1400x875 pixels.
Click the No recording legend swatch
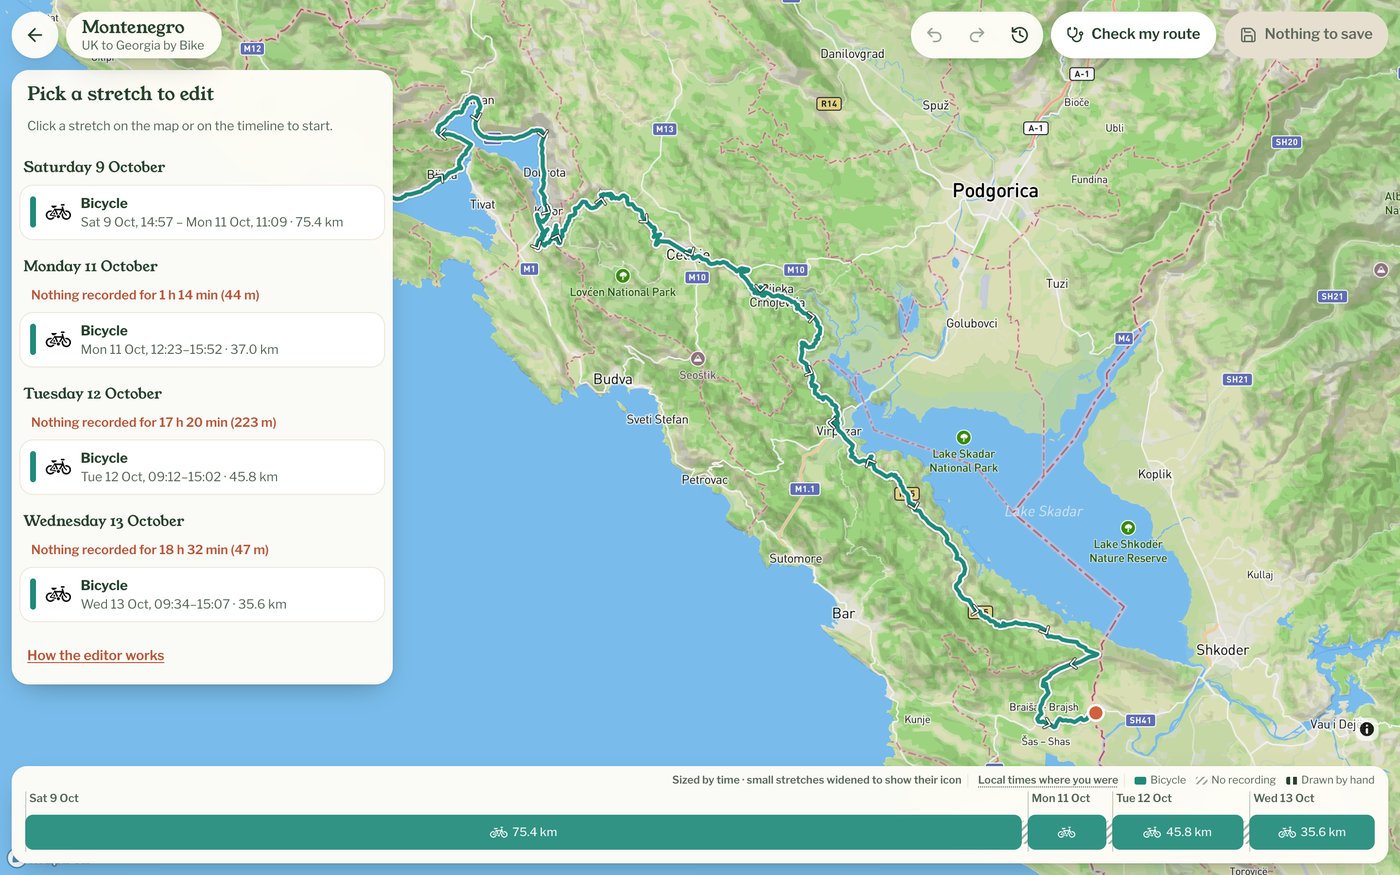click(x=1201, y=780)
